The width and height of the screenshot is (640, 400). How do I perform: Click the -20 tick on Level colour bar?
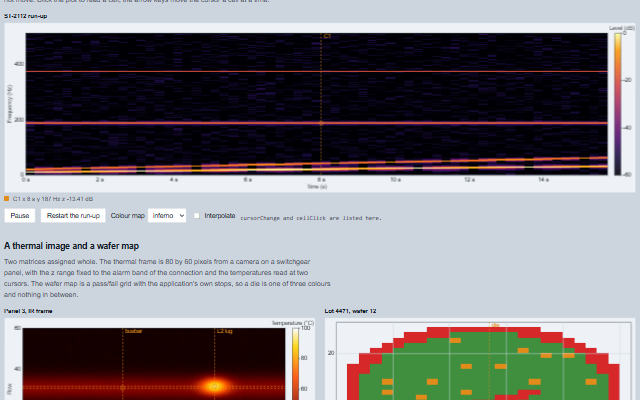coord(627,80)
